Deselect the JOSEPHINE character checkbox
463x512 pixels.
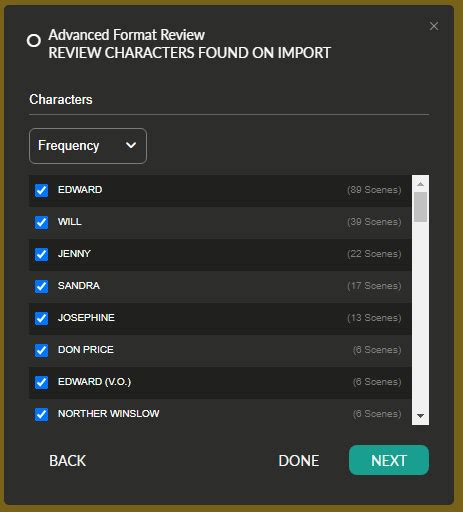tap(42, 318)
